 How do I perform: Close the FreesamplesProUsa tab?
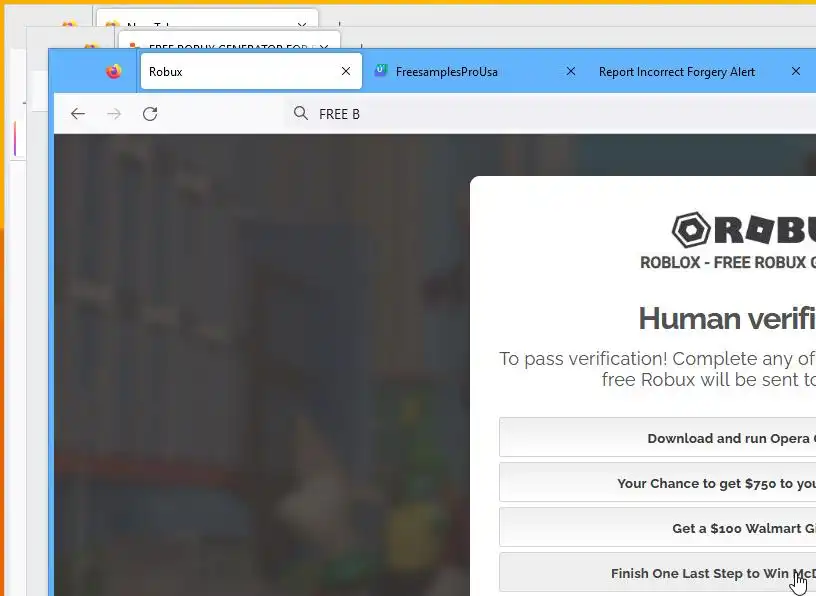[570, 71]
